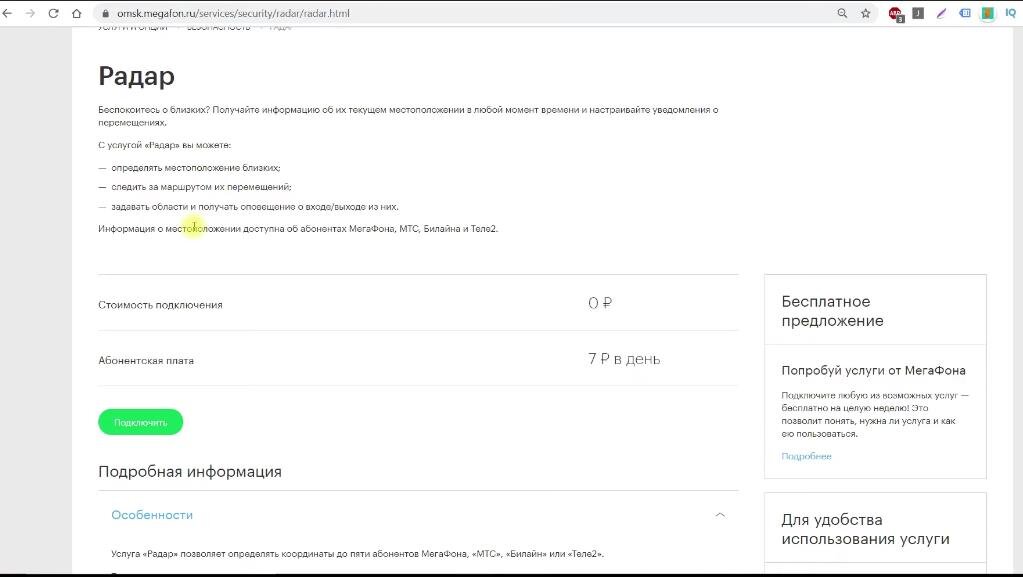Viewport: 1023px width, 577px height.
Task: Click the Бесплатное предложение card heading
Action: click(x=832, y=311)
